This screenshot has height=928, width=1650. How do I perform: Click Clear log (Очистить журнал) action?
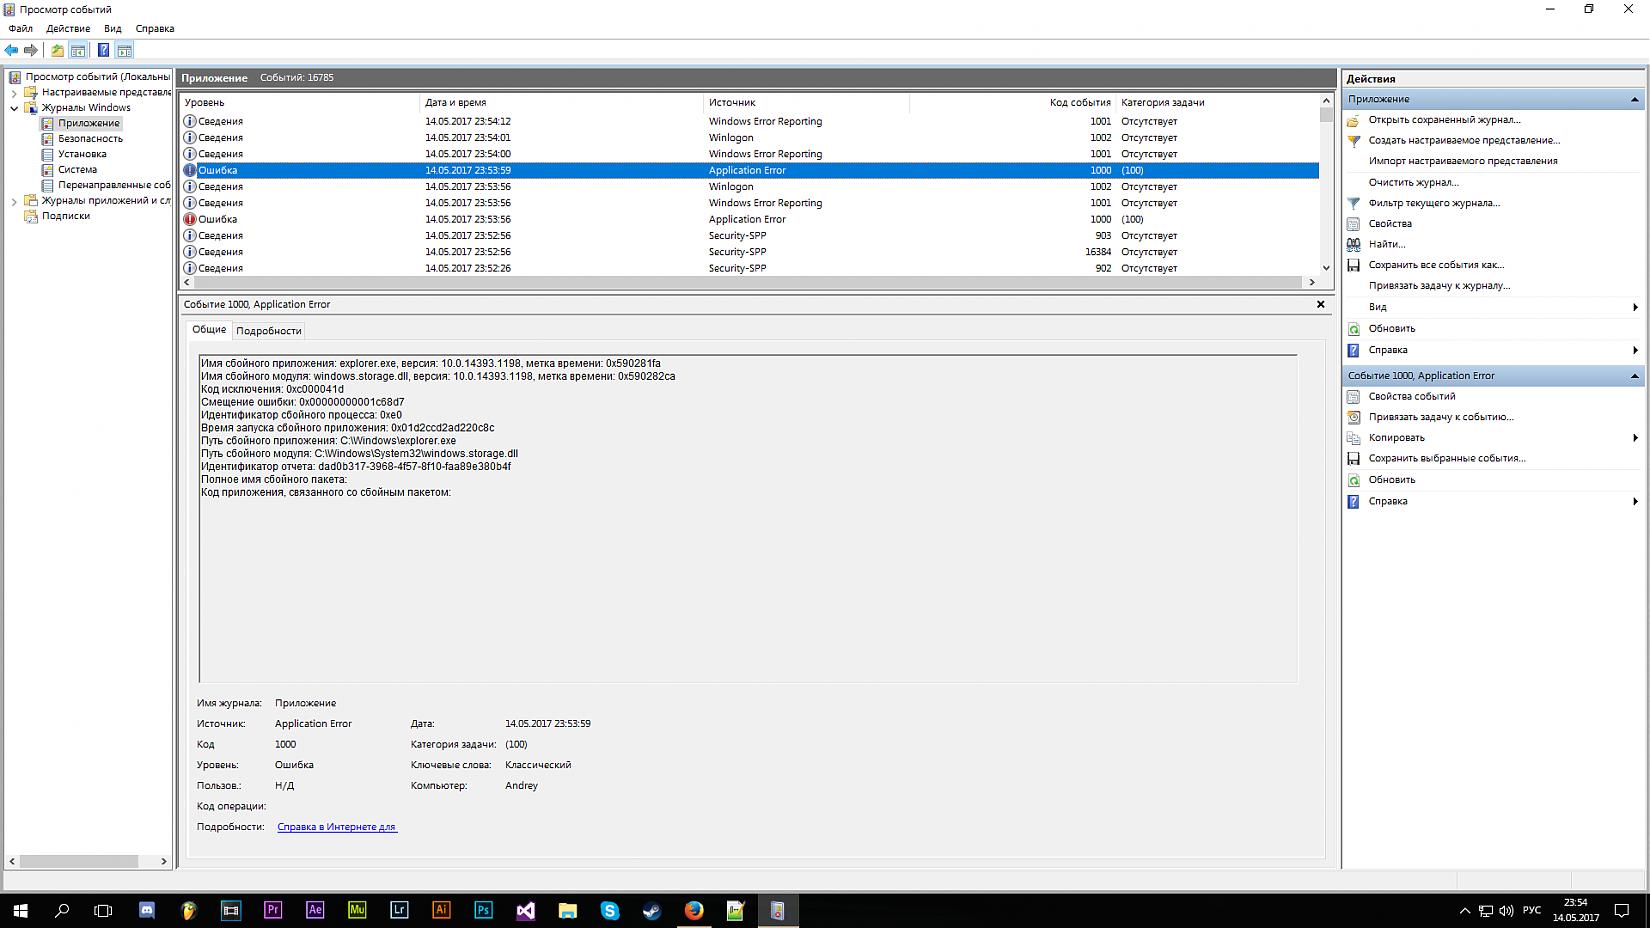(x=1413, y=182)
